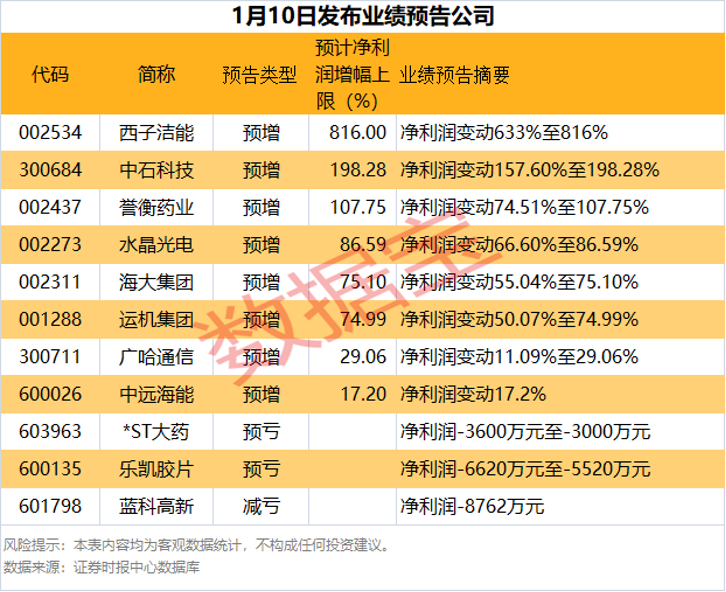Click the value 29.06

click(x=363, y=357)
